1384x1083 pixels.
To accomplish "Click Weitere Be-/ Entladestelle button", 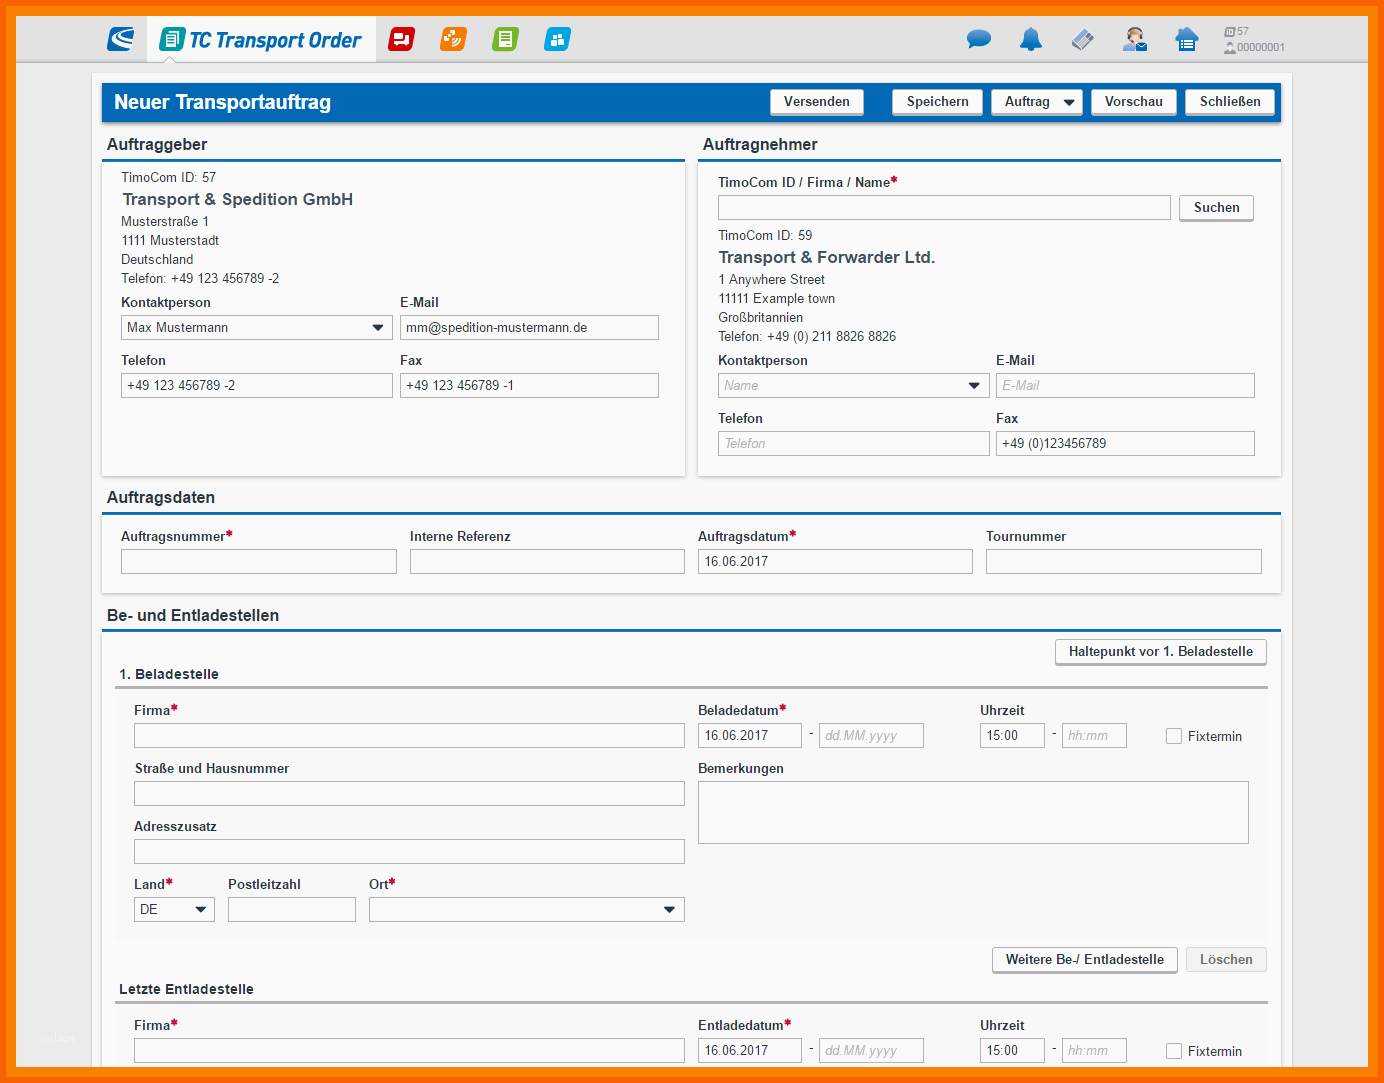I will [1084, 960].
